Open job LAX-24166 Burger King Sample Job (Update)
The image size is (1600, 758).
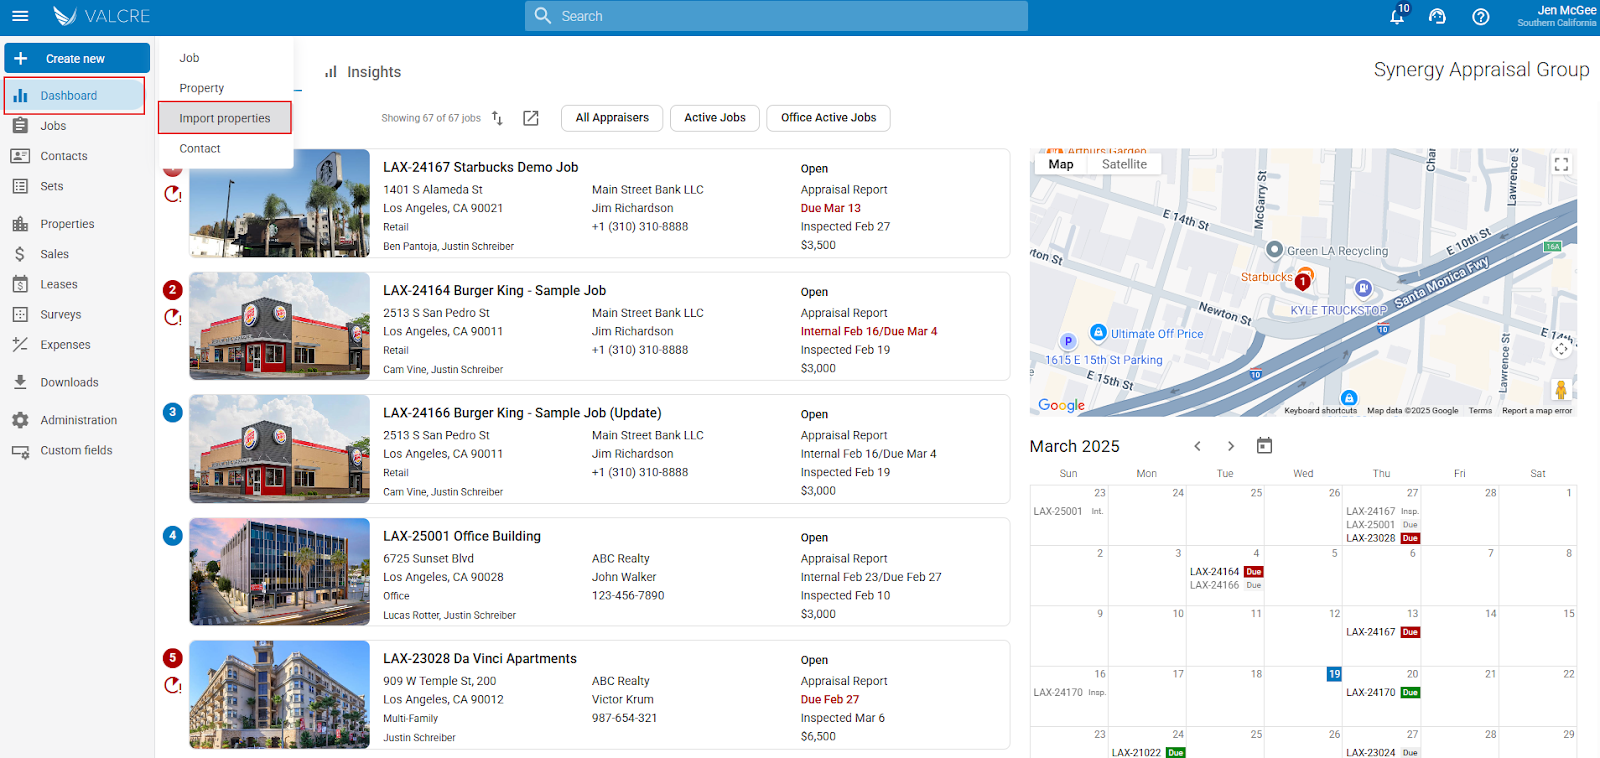click(522, 413)
